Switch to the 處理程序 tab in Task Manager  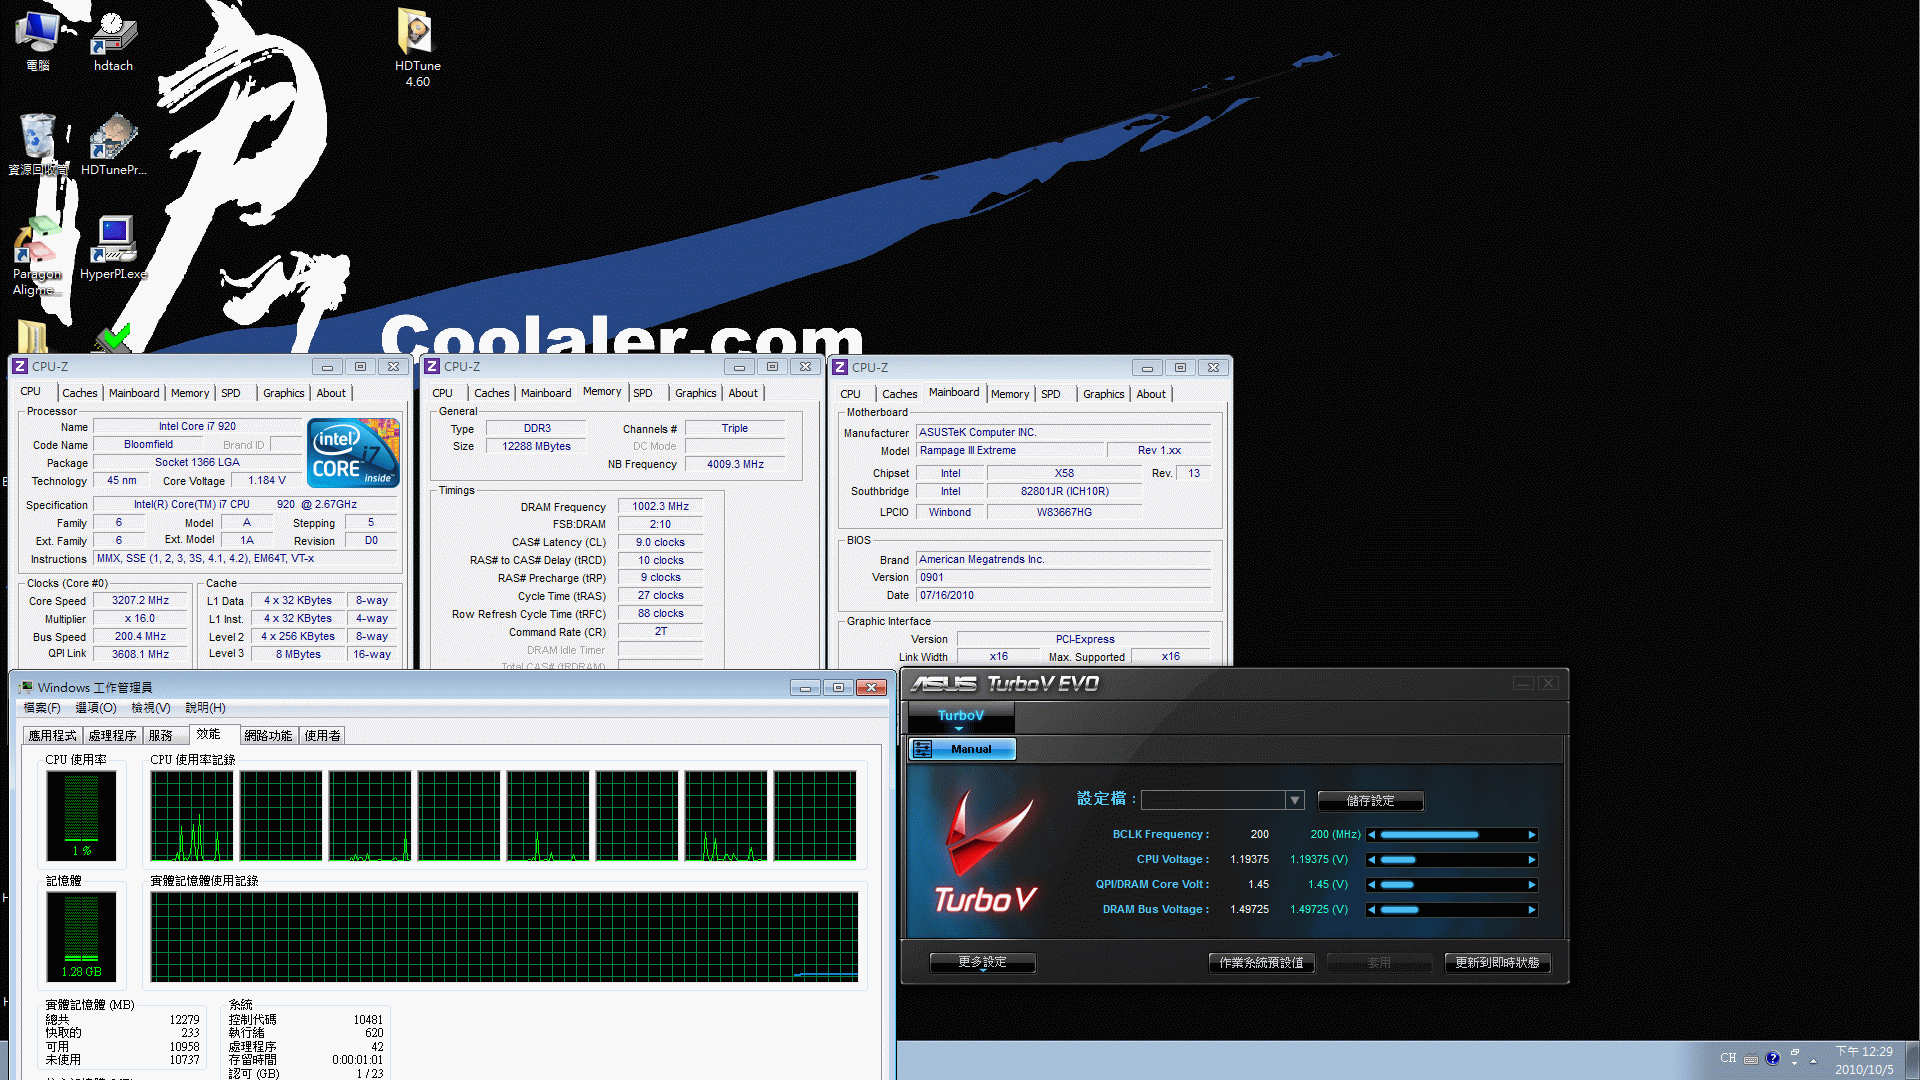click(112, 735)
